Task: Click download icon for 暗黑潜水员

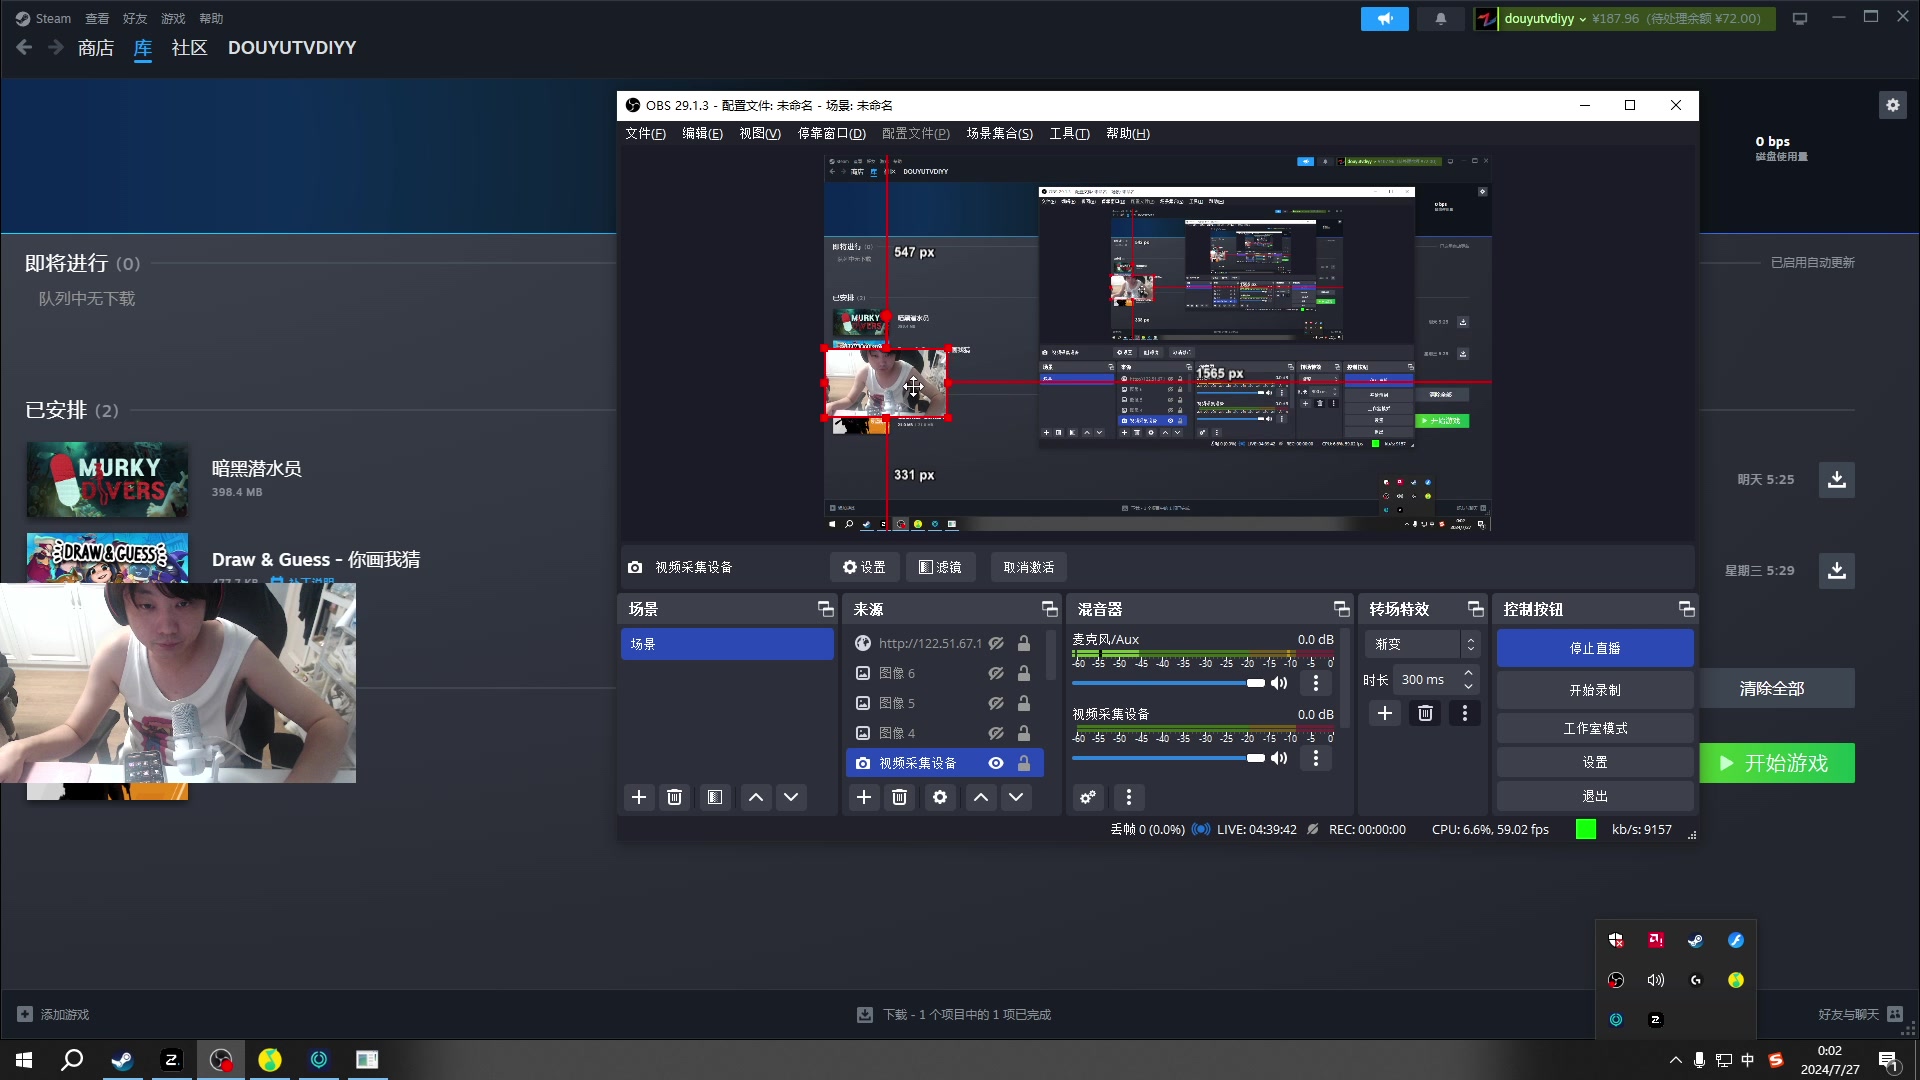Action: [1836, 480]
